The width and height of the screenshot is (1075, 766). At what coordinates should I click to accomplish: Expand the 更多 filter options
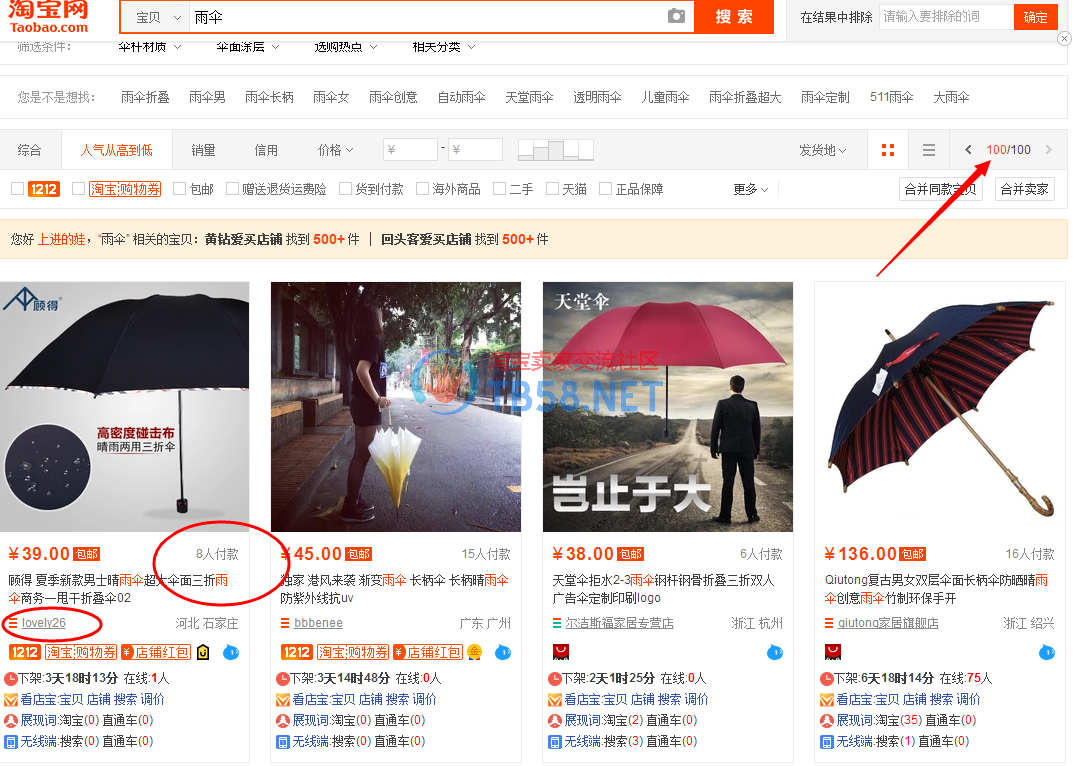[750, 189]
